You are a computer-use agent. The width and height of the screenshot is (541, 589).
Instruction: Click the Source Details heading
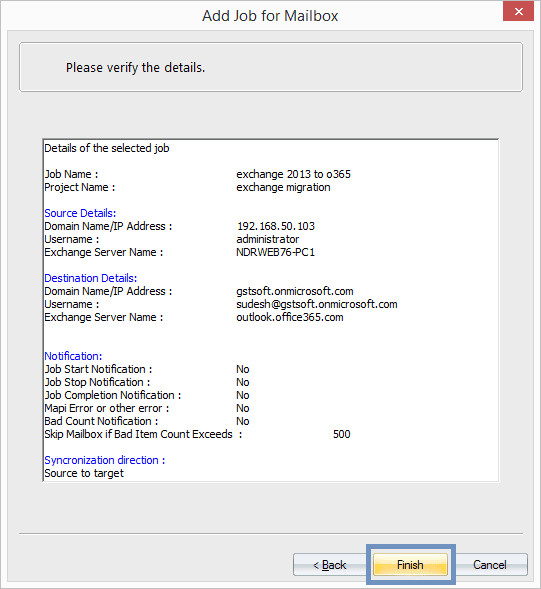point(80,213)
